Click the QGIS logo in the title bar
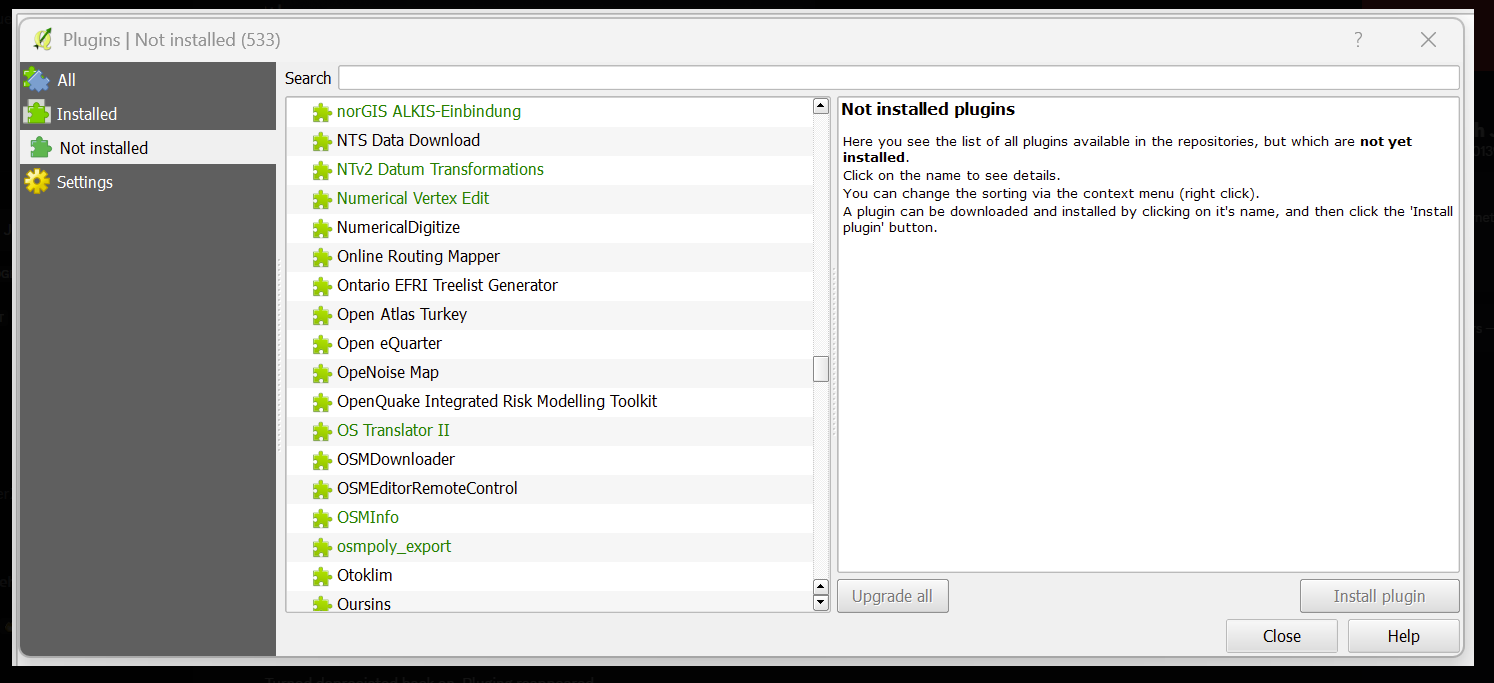The width and height of the screenshot is (1494, 683). [x=42, y=39]
